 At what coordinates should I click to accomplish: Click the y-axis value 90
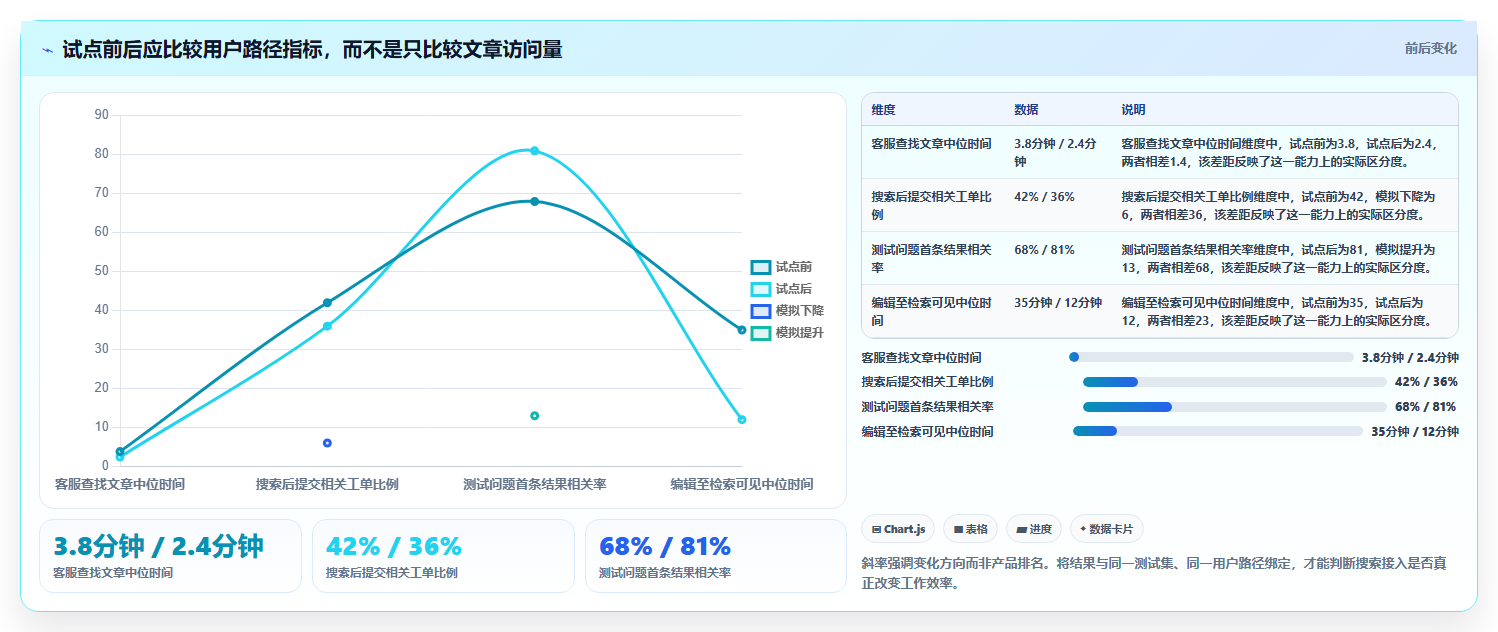(x=101, y=115)
